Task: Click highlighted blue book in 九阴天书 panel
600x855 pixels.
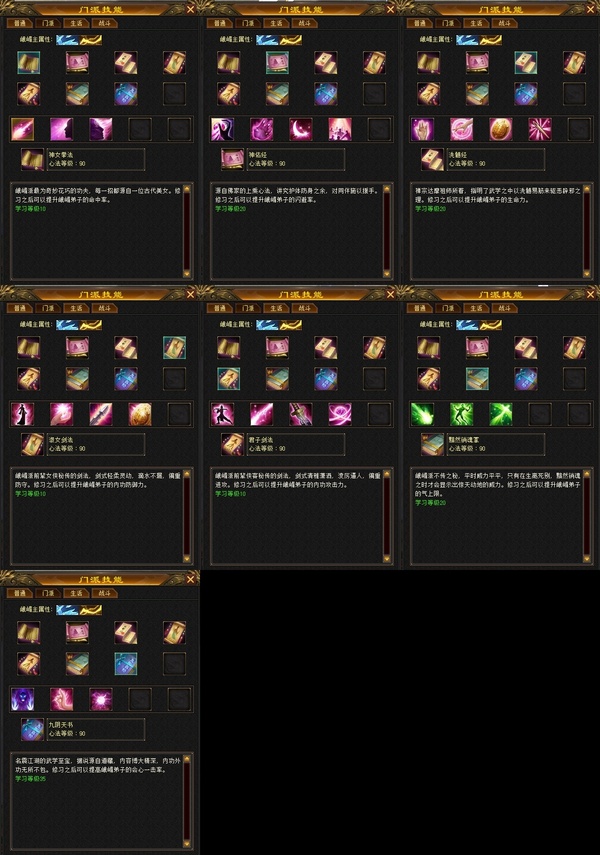Action: point(125,664)
